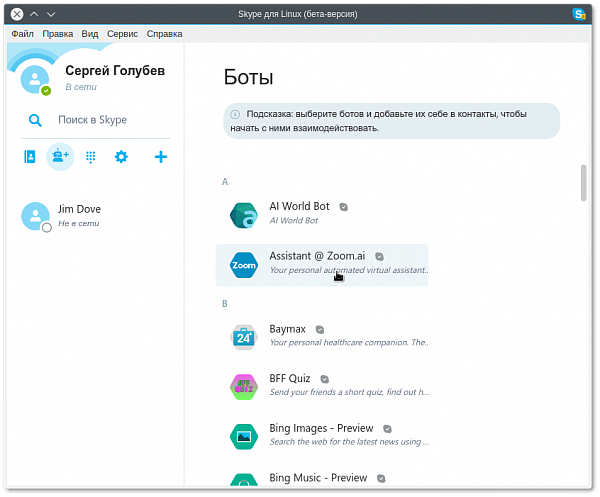This screenshot has width=600, height=497.
Task: Open the contacts list icon
Action: [x=29, y=157]
